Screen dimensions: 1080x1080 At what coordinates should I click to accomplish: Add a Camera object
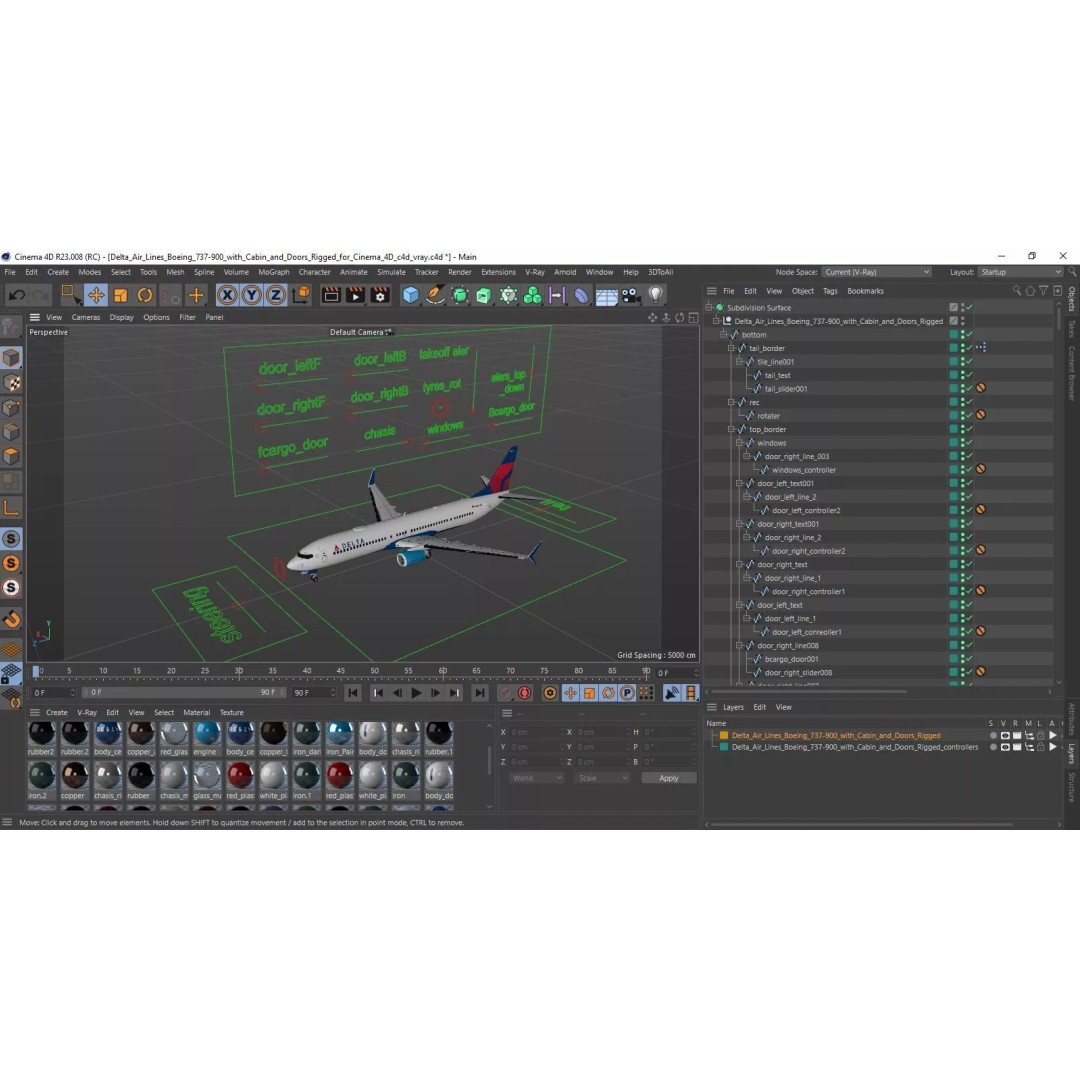(630, 295)
